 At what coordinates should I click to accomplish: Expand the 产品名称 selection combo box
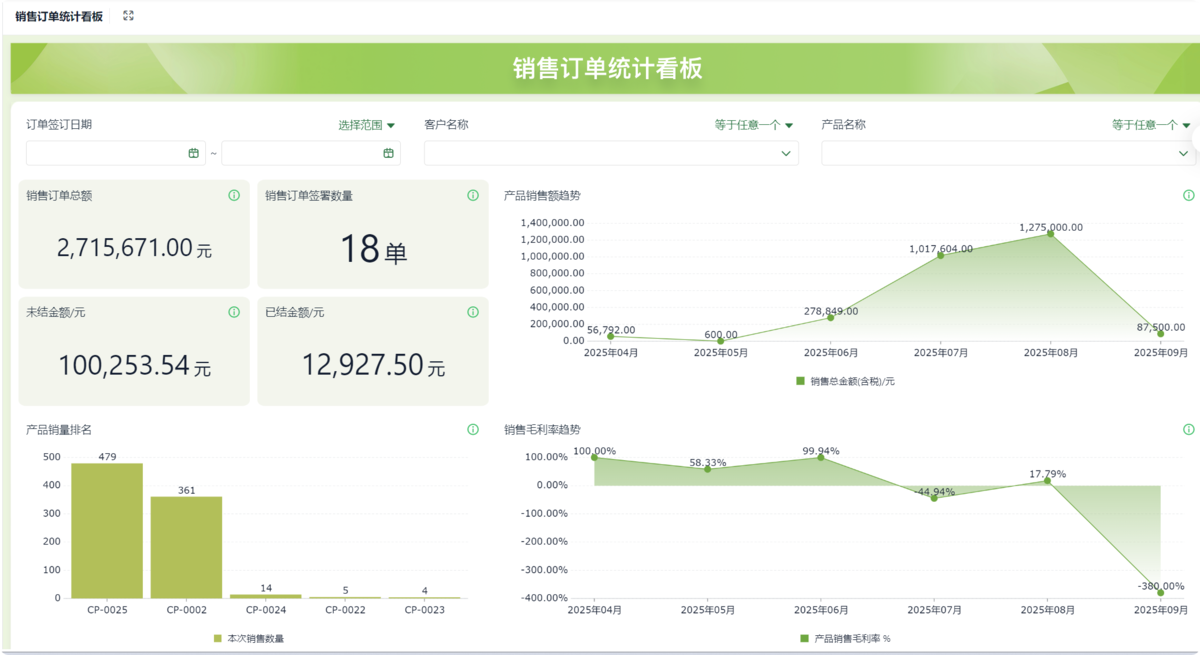click(x=1008, y=153)
